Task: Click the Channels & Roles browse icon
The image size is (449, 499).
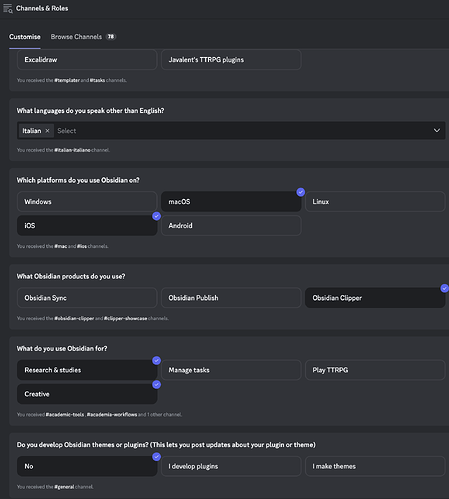Action: 8,8
